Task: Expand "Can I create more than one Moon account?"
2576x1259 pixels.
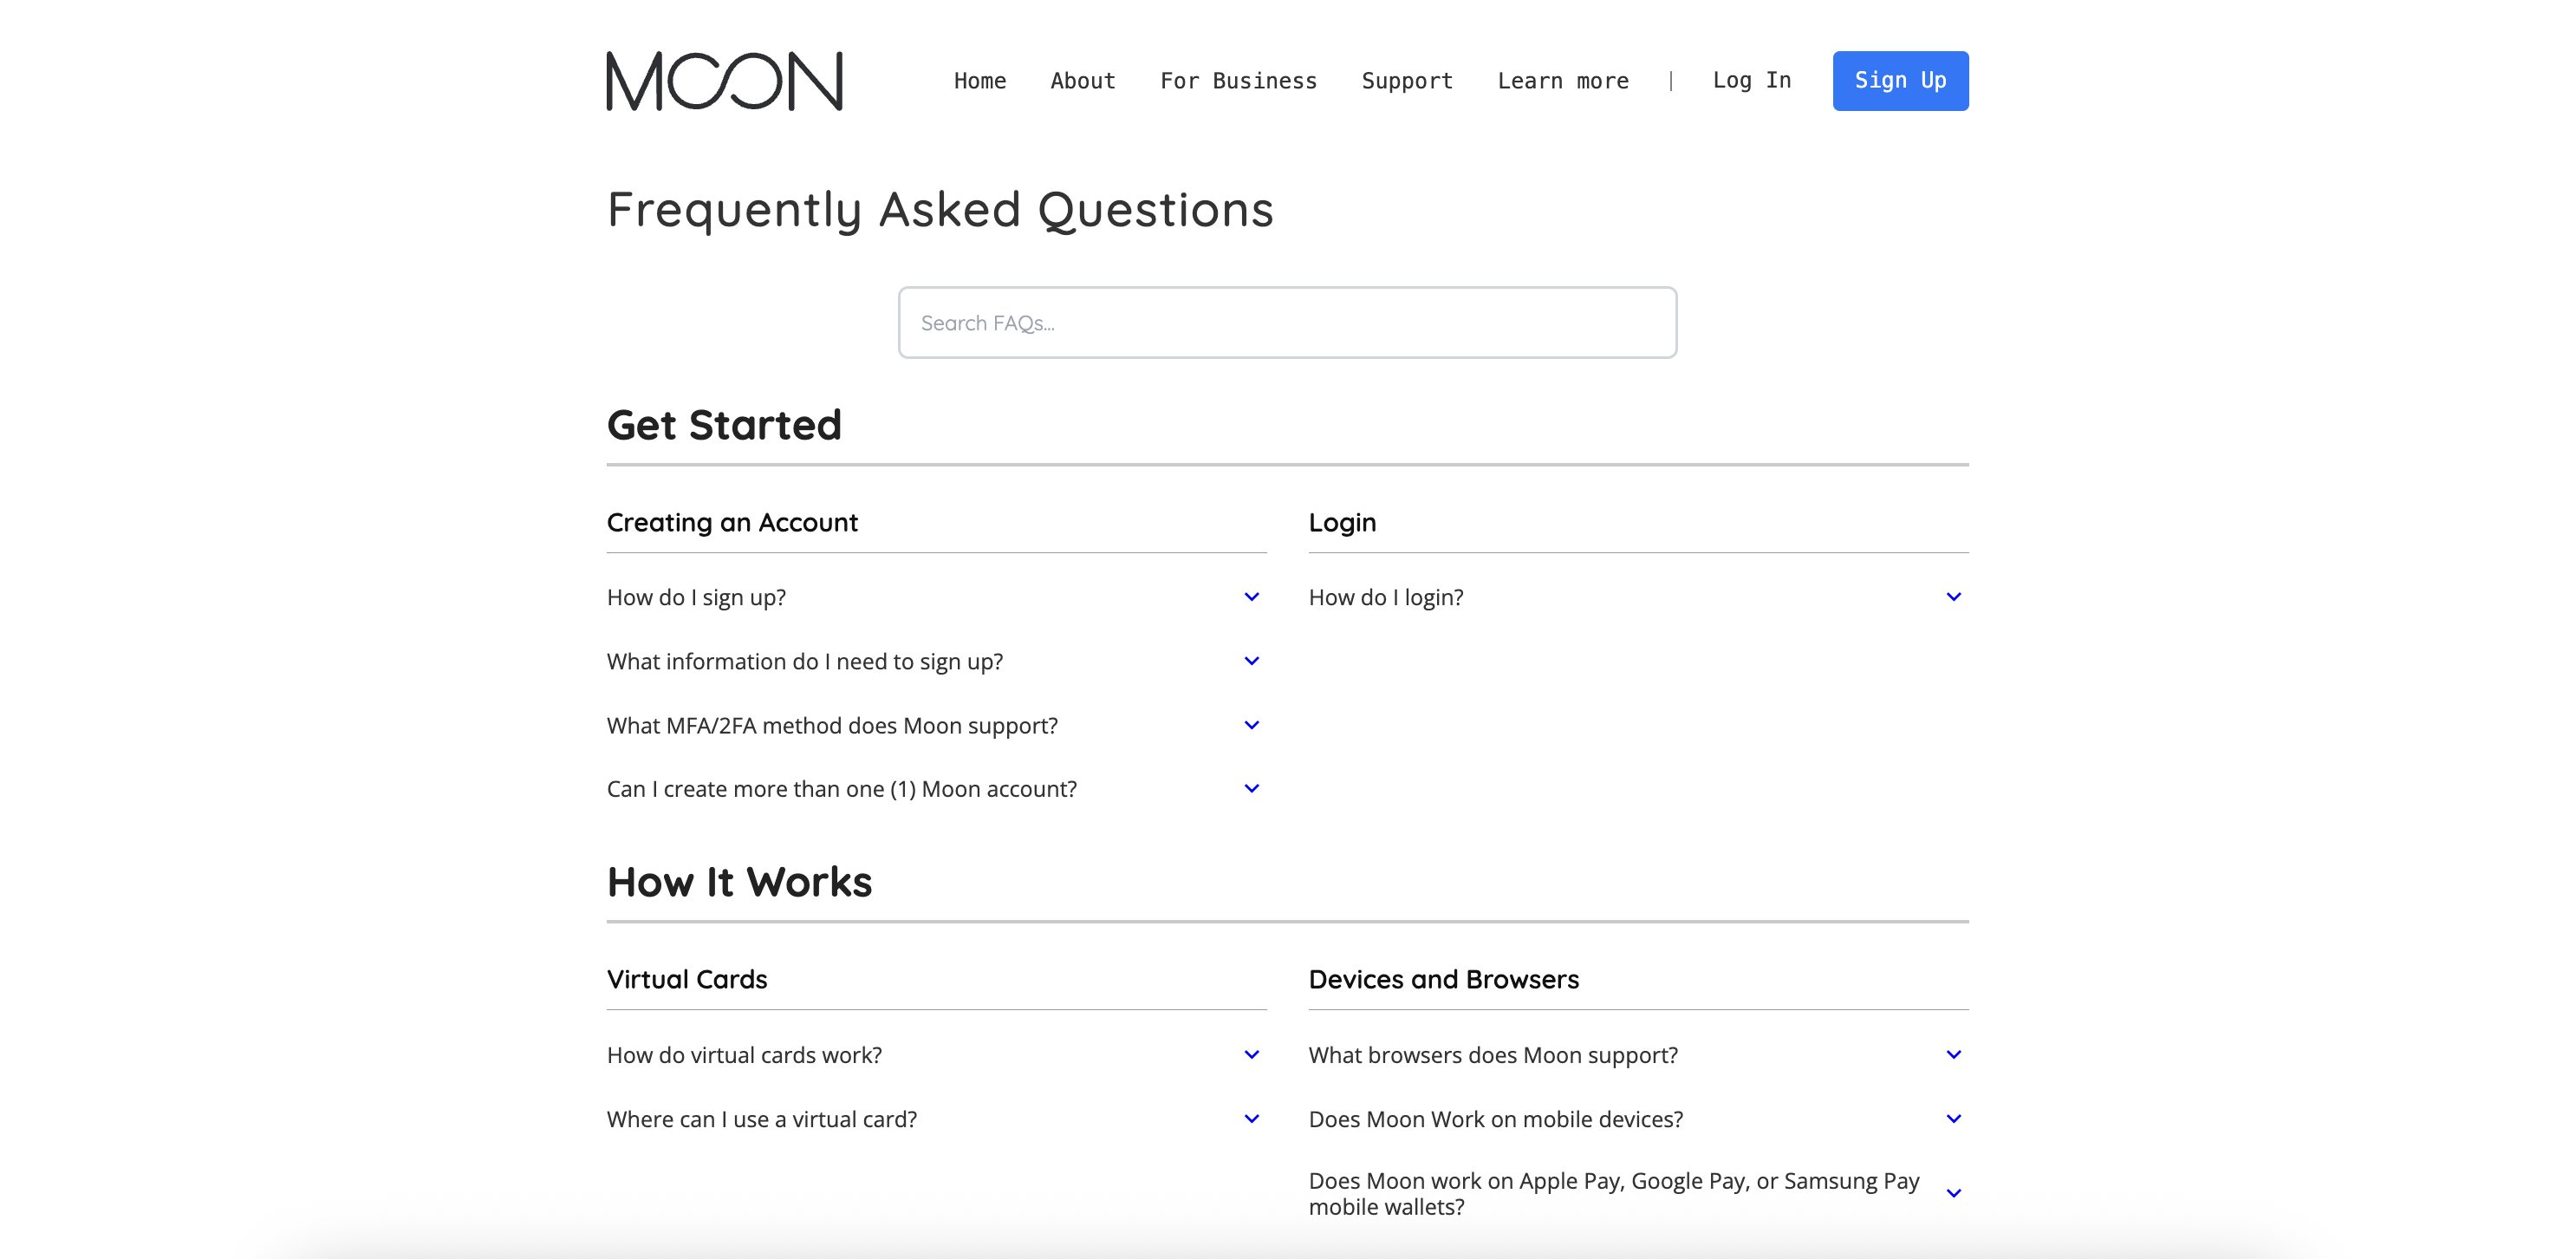Action: point(1251,788)
